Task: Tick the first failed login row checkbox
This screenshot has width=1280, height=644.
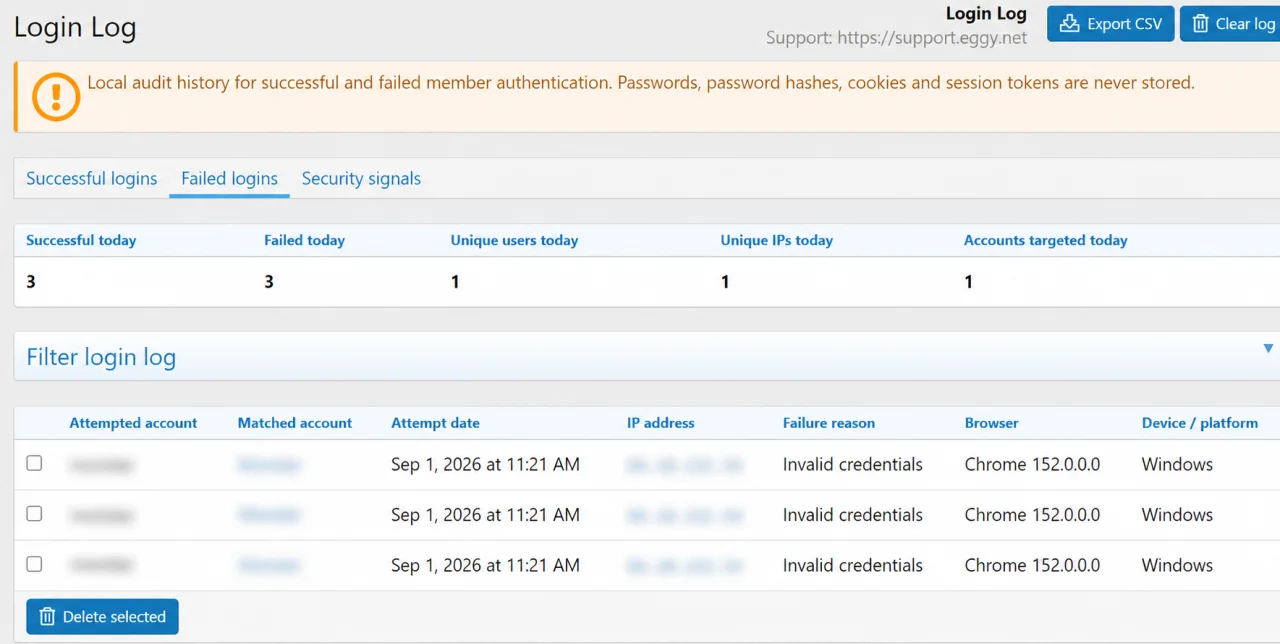Action: click(34, 463)
